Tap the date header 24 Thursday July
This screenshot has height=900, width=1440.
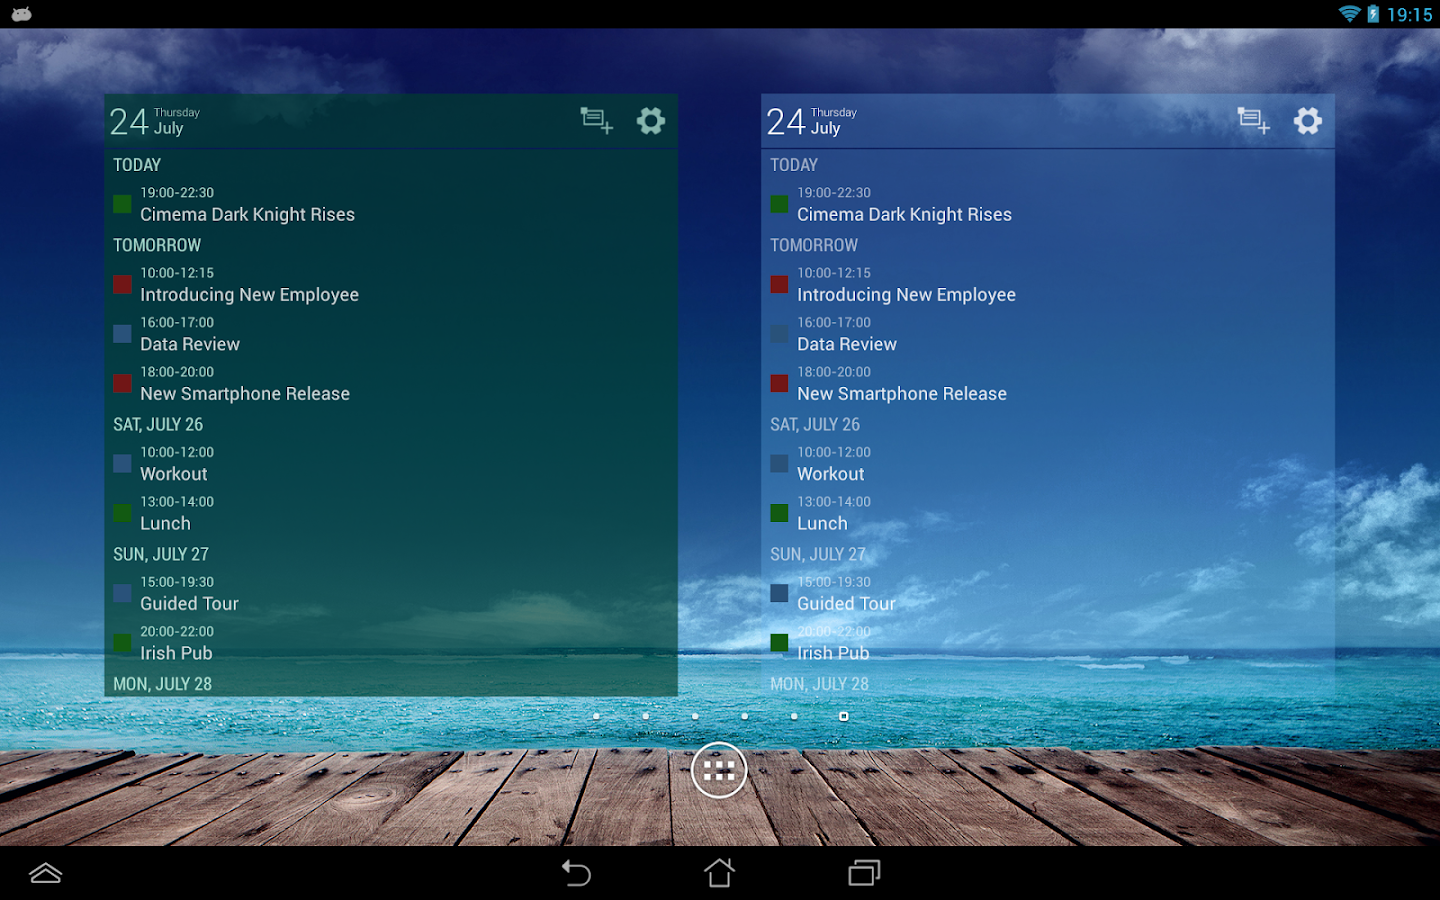tap(150, 120)
